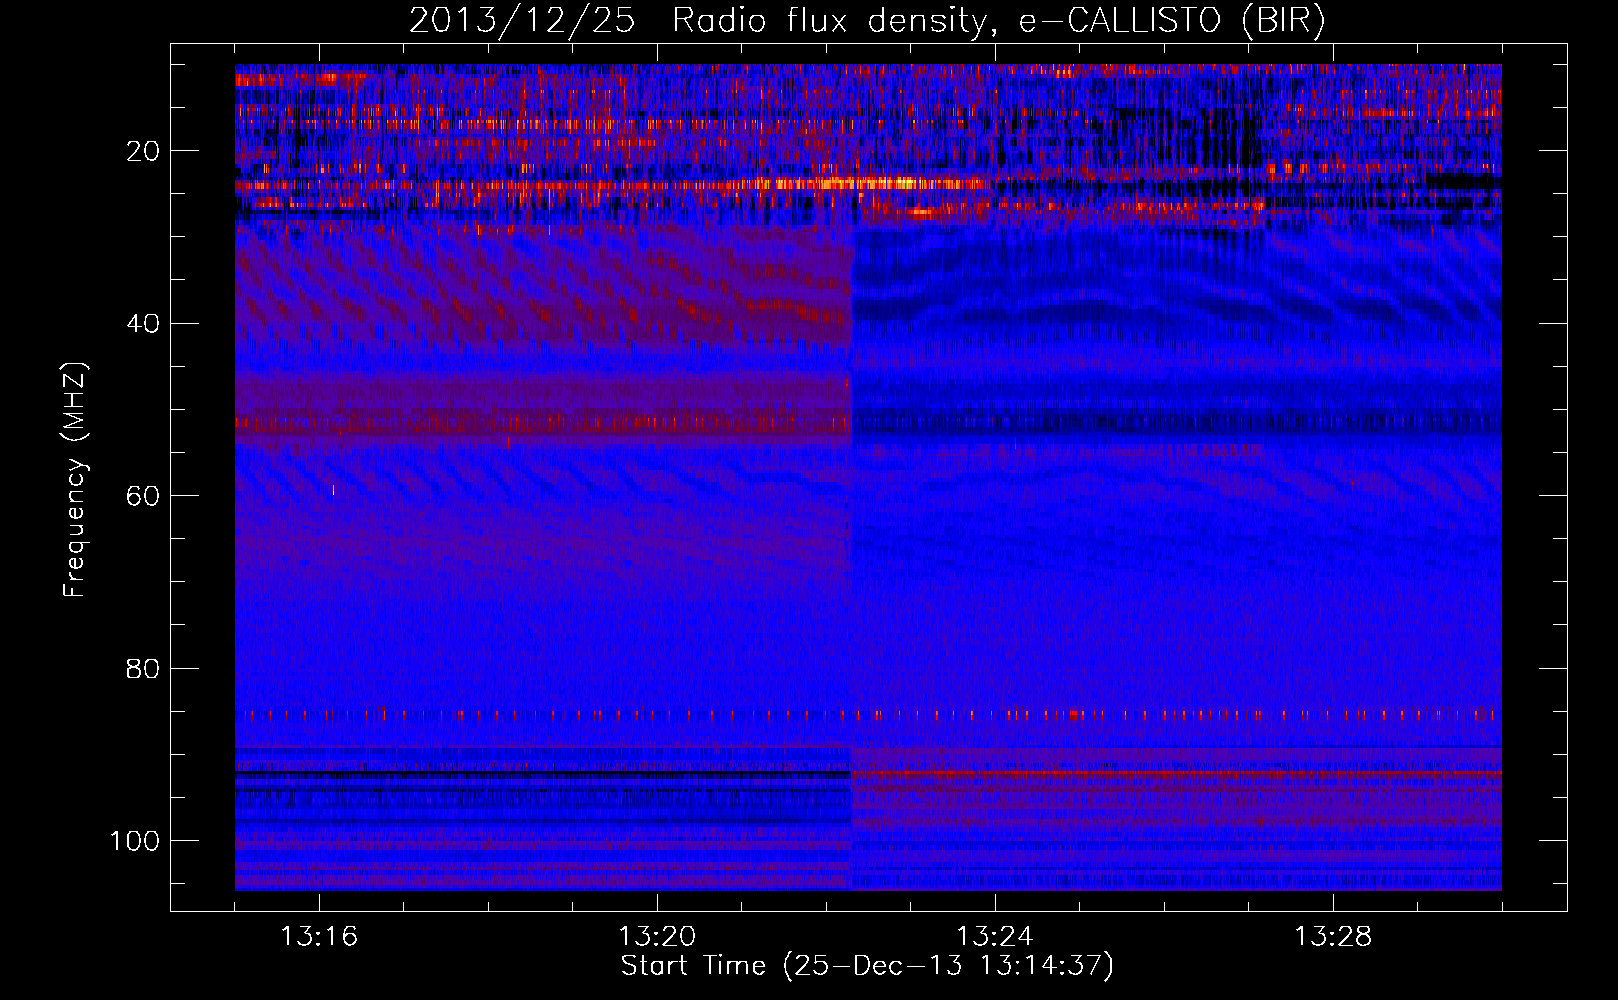
Task: Click the plot title '2013/12/25 Radio flux density'
Action: 867,21
